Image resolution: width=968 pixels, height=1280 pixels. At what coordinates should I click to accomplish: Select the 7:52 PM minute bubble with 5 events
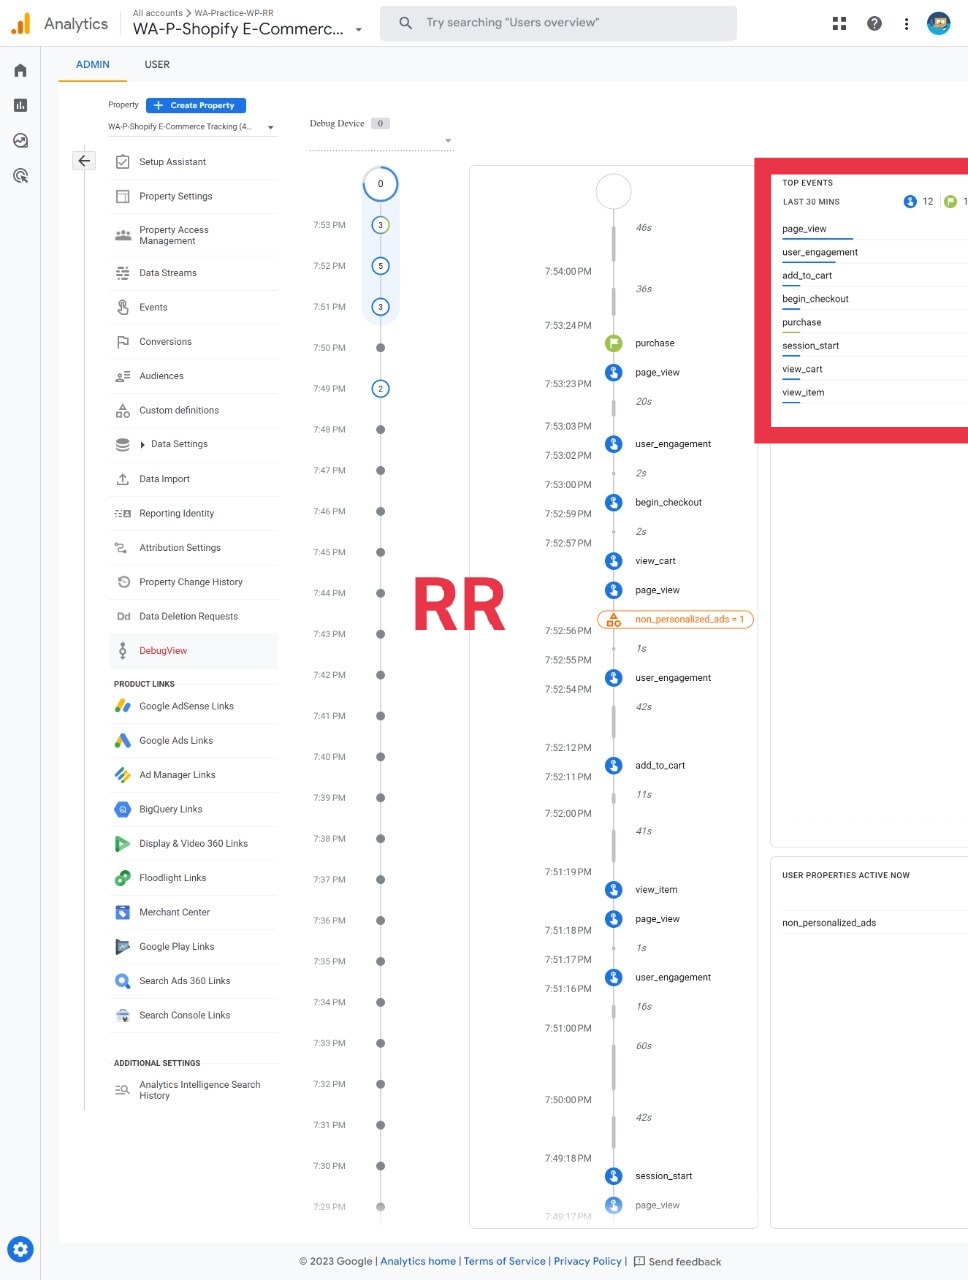point(380,266)
